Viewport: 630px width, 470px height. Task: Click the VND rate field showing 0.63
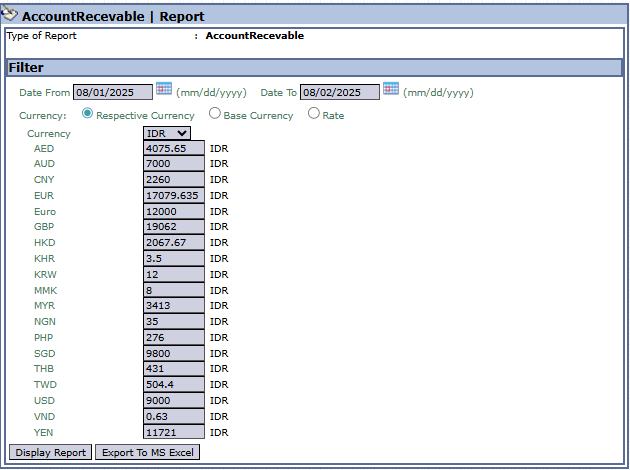(174, 416)
